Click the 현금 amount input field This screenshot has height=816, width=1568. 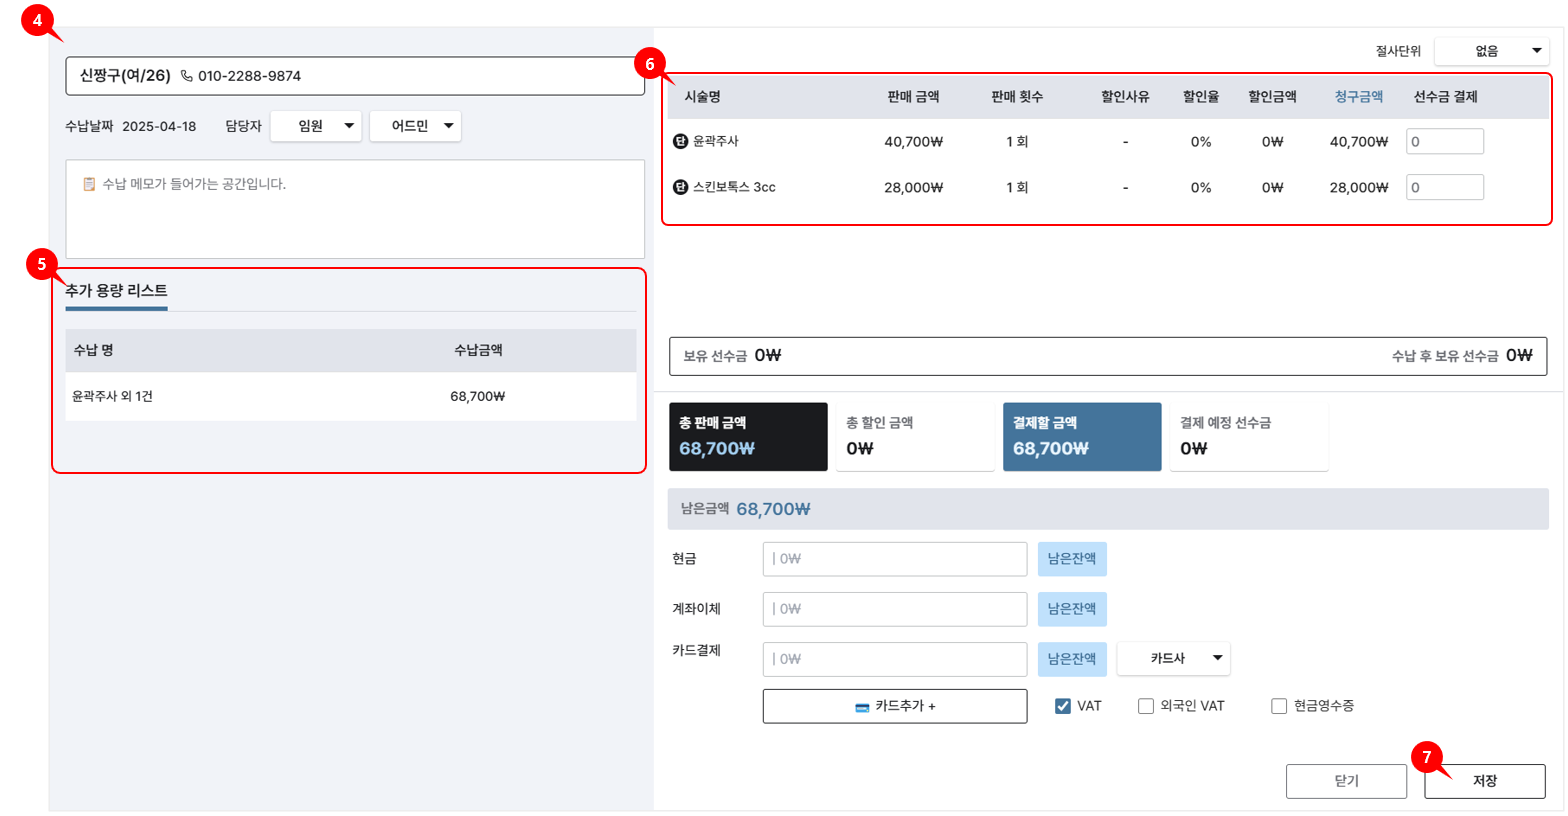pos(894,559)
